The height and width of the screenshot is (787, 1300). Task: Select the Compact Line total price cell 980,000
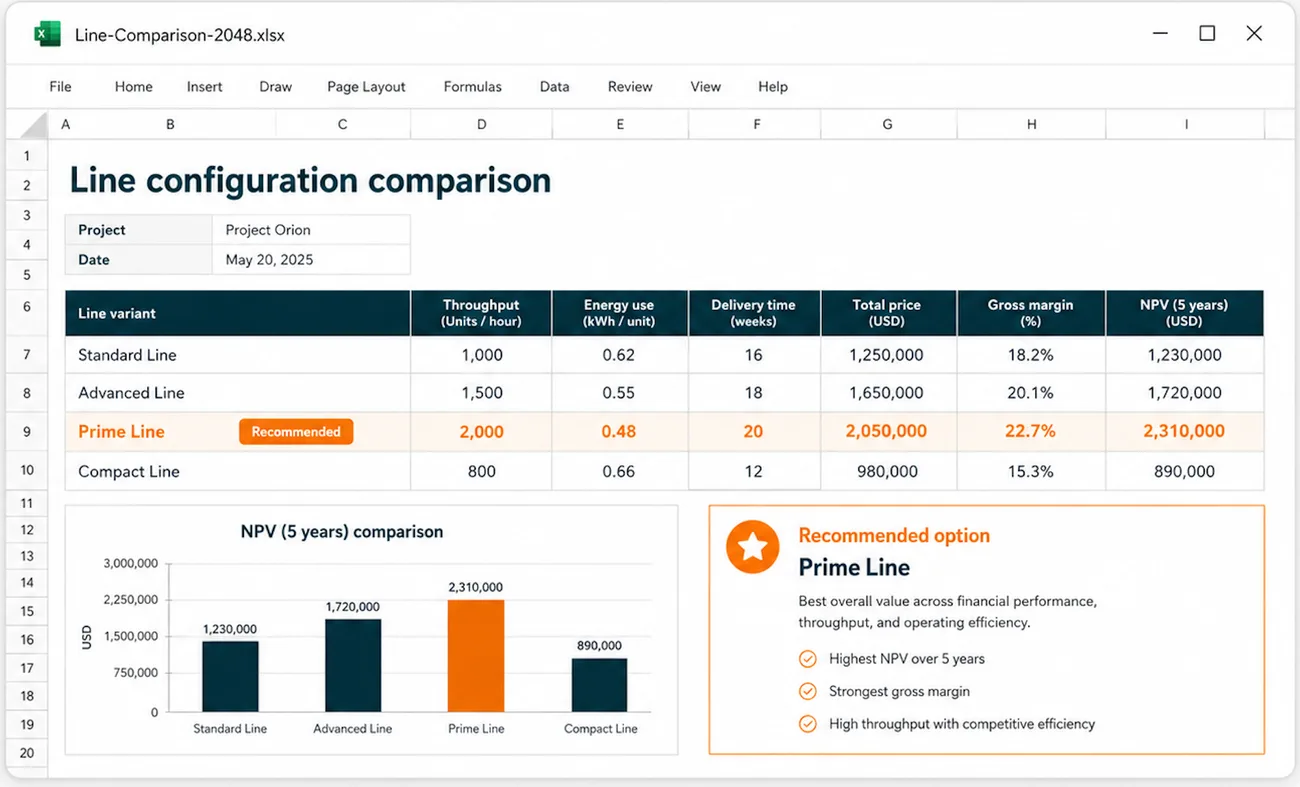pyautogui.click(x=889, y=471)
